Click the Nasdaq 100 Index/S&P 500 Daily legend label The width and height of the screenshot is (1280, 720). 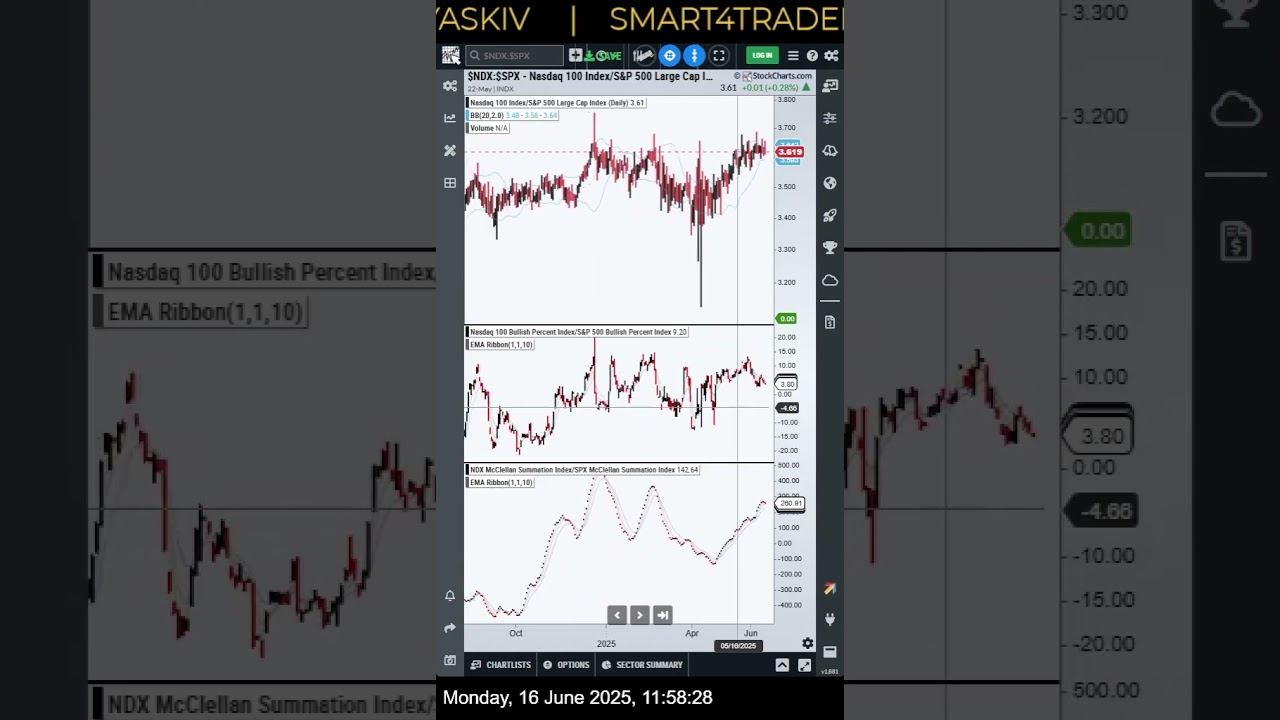557,103
